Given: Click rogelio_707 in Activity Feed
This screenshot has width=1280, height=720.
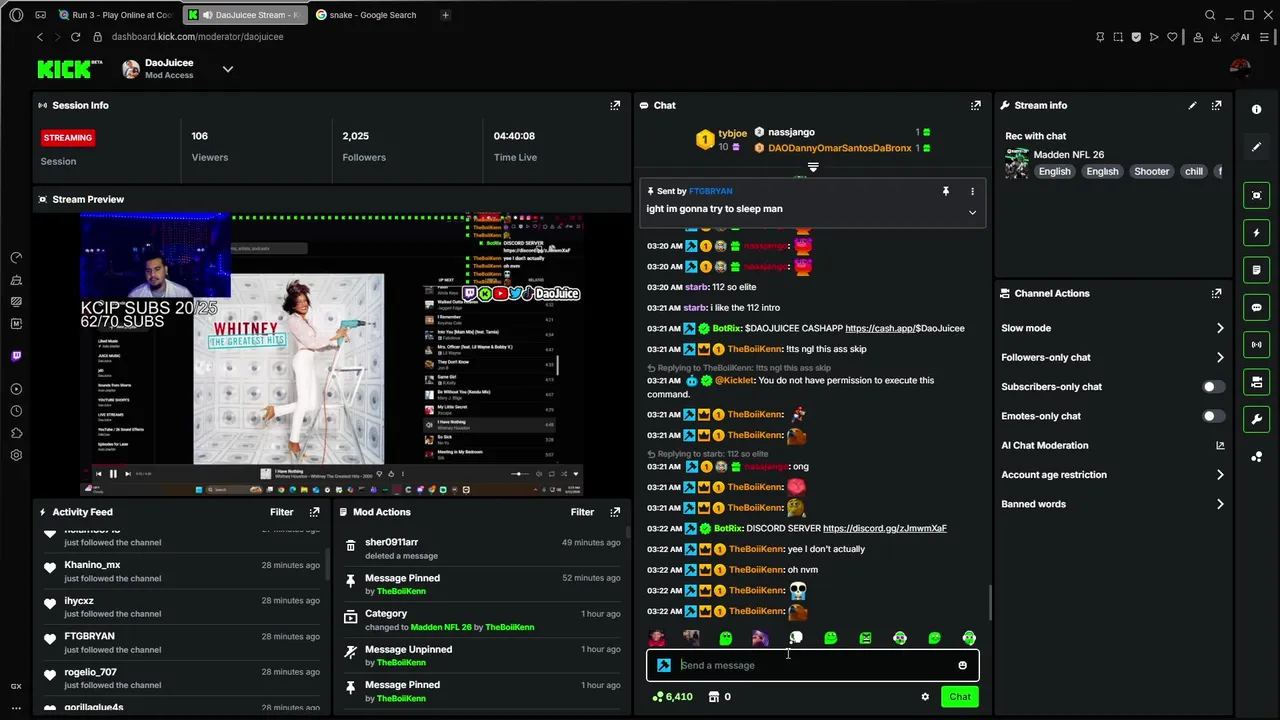Looking at the screenshot, I should point(90,672).
